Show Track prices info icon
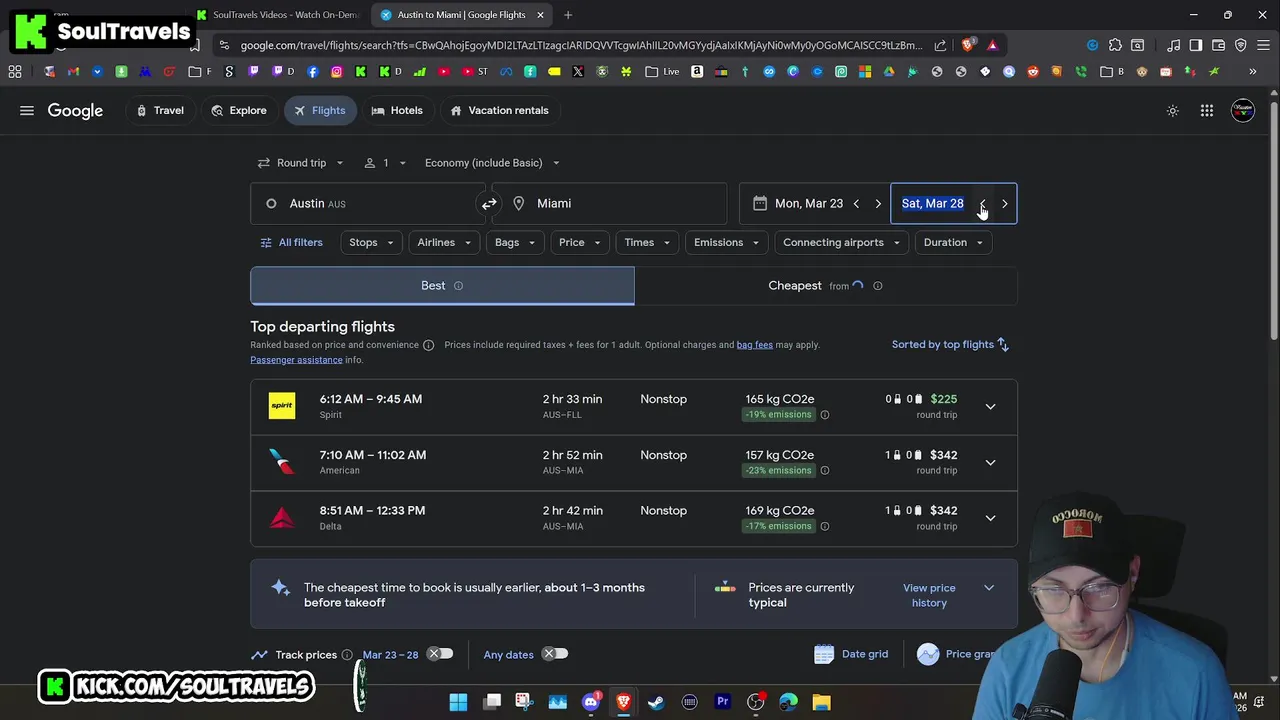The height and width of the screenshot is (720, 1280). pos(347,655)
